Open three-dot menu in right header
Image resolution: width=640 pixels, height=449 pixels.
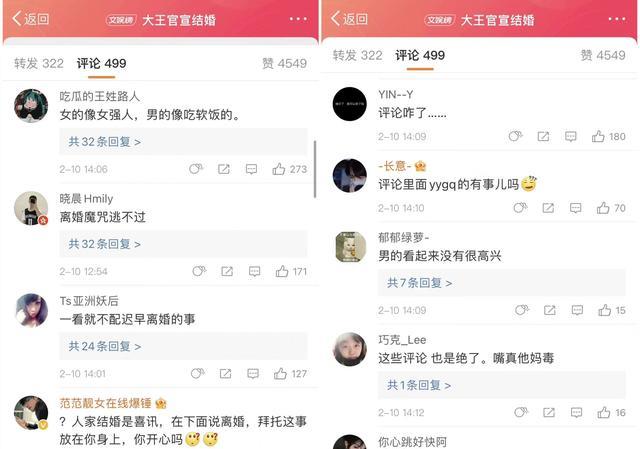617,19
